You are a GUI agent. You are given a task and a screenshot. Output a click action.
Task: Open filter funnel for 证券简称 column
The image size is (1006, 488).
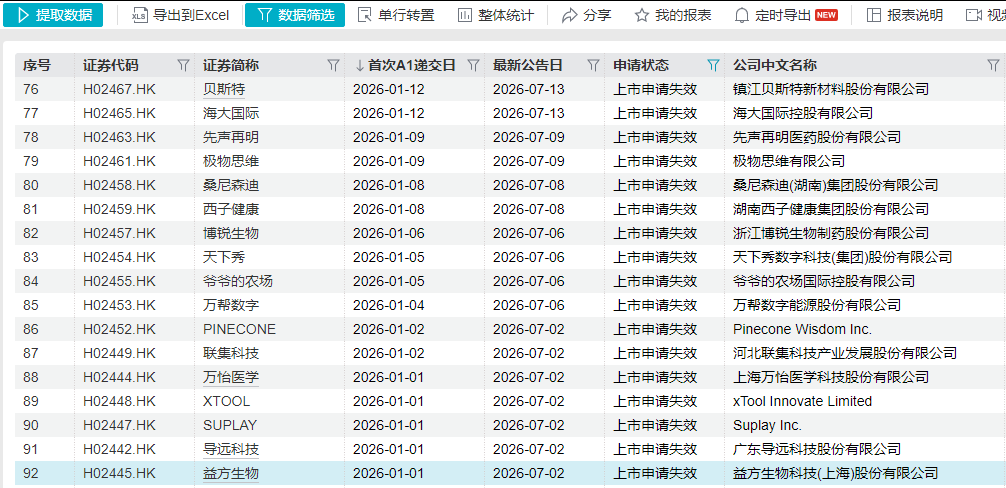(333, 65)
